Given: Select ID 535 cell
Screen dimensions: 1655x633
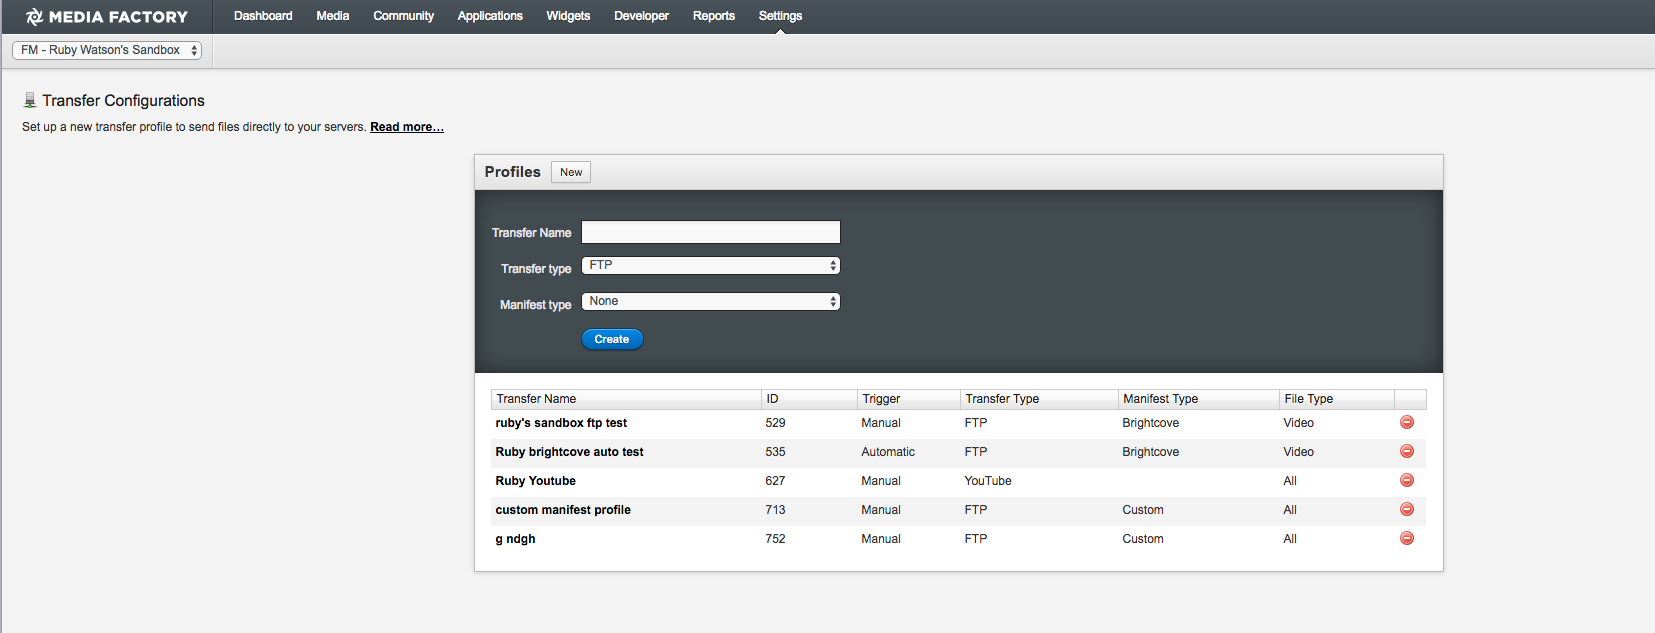Looking at the screenshot, I should click(775, 452).
